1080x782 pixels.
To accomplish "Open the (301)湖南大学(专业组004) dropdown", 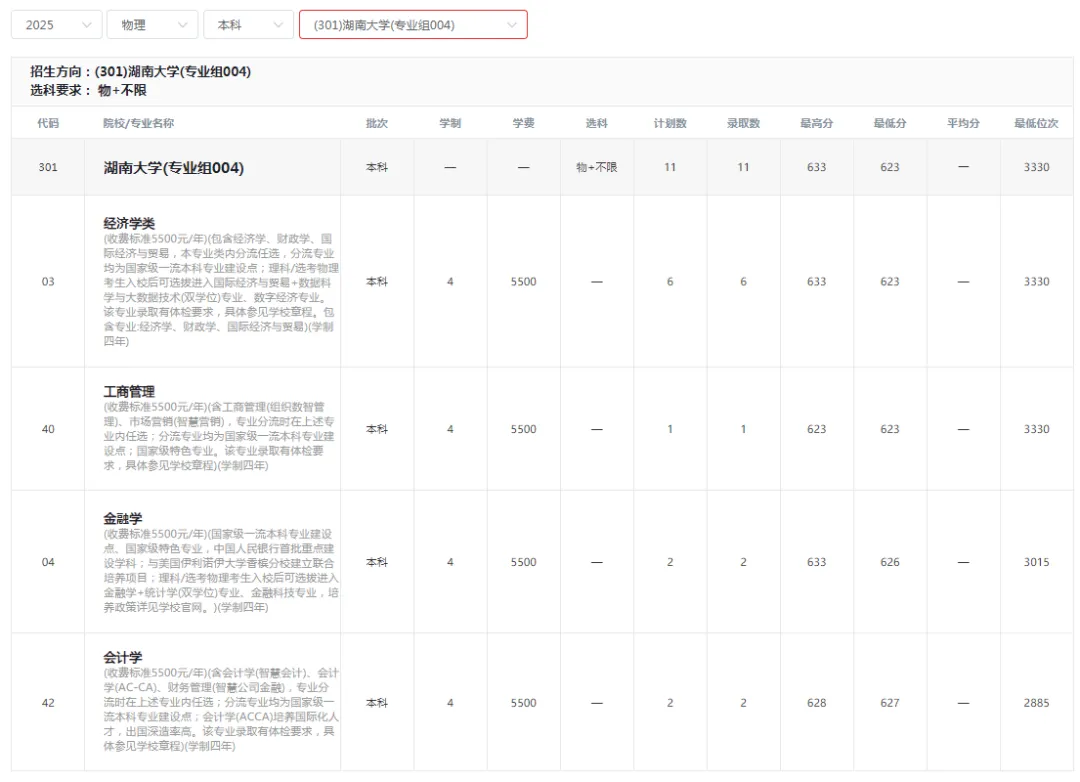I will click(x=413, y=25).
